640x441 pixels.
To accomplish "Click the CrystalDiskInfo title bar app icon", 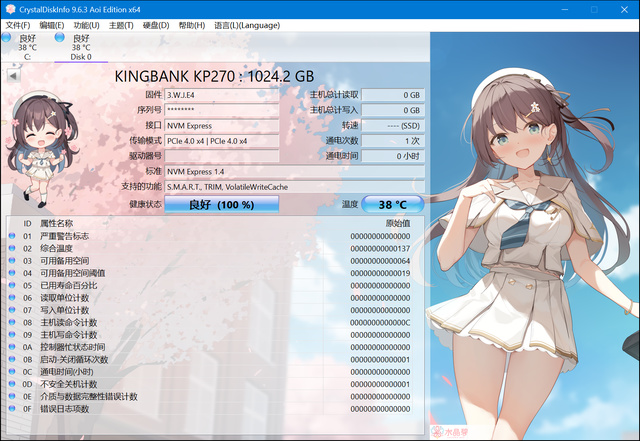I will [x=10, y=9].
